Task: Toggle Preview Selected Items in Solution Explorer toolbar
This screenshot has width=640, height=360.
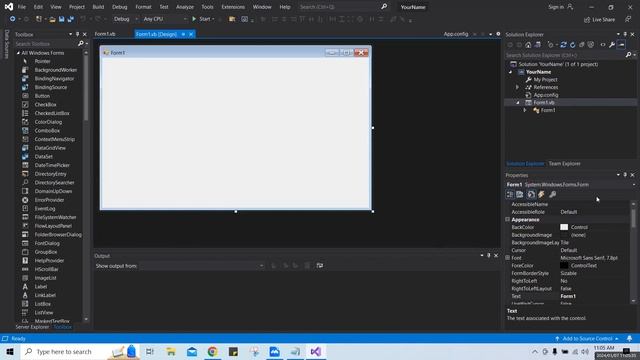Action: 621,45
